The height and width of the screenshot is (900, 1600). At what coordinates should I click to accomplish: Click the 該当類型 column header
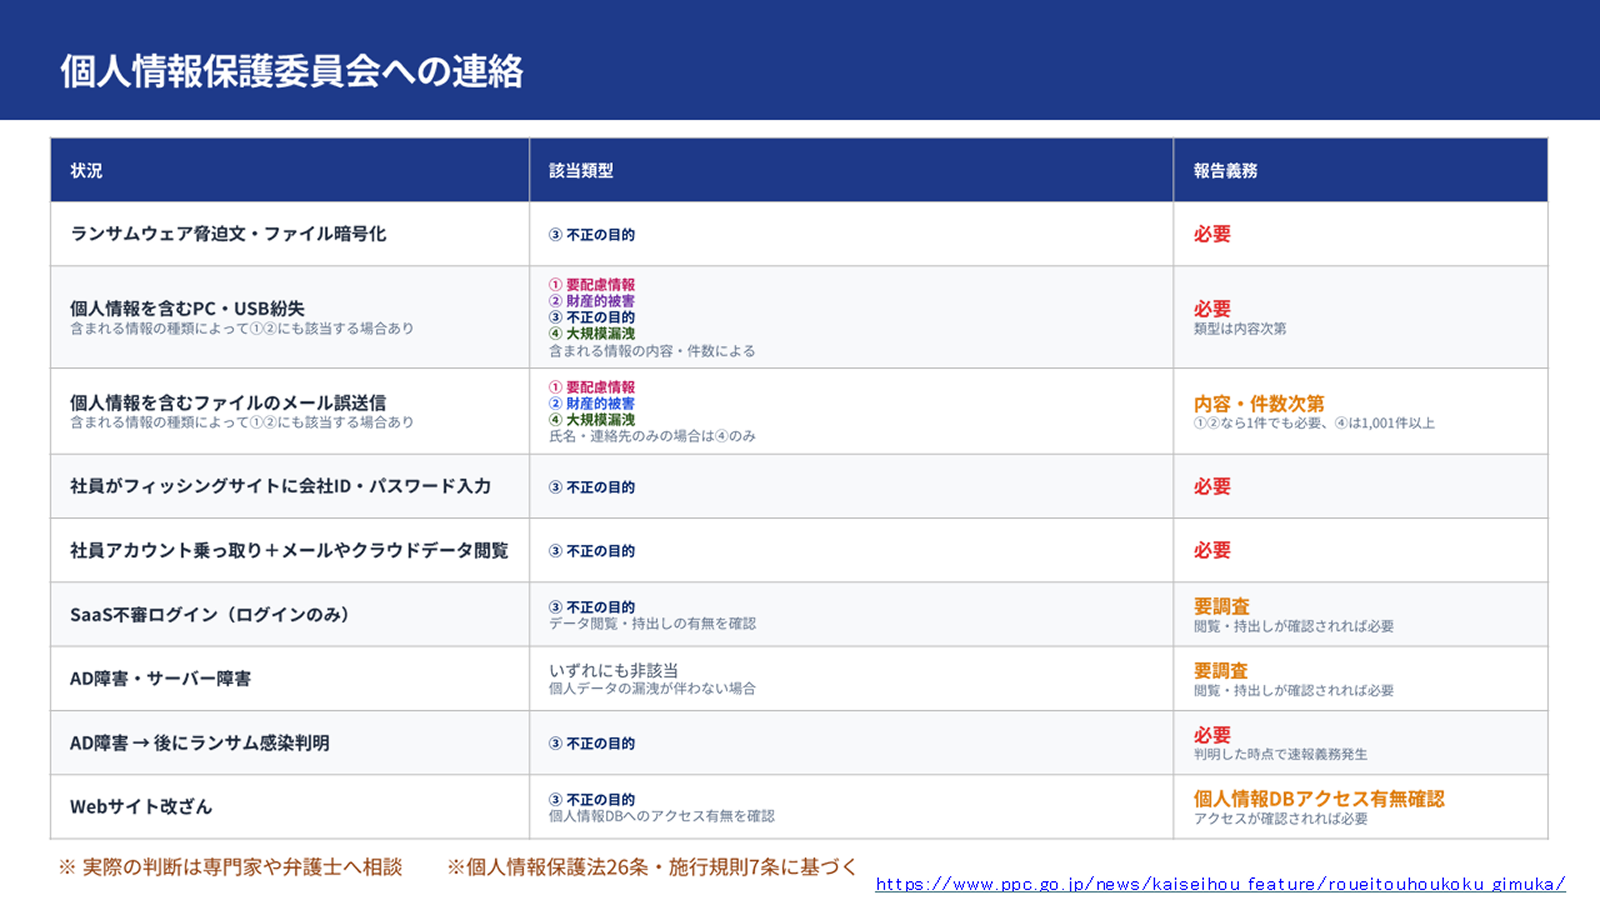coord(581,170)
